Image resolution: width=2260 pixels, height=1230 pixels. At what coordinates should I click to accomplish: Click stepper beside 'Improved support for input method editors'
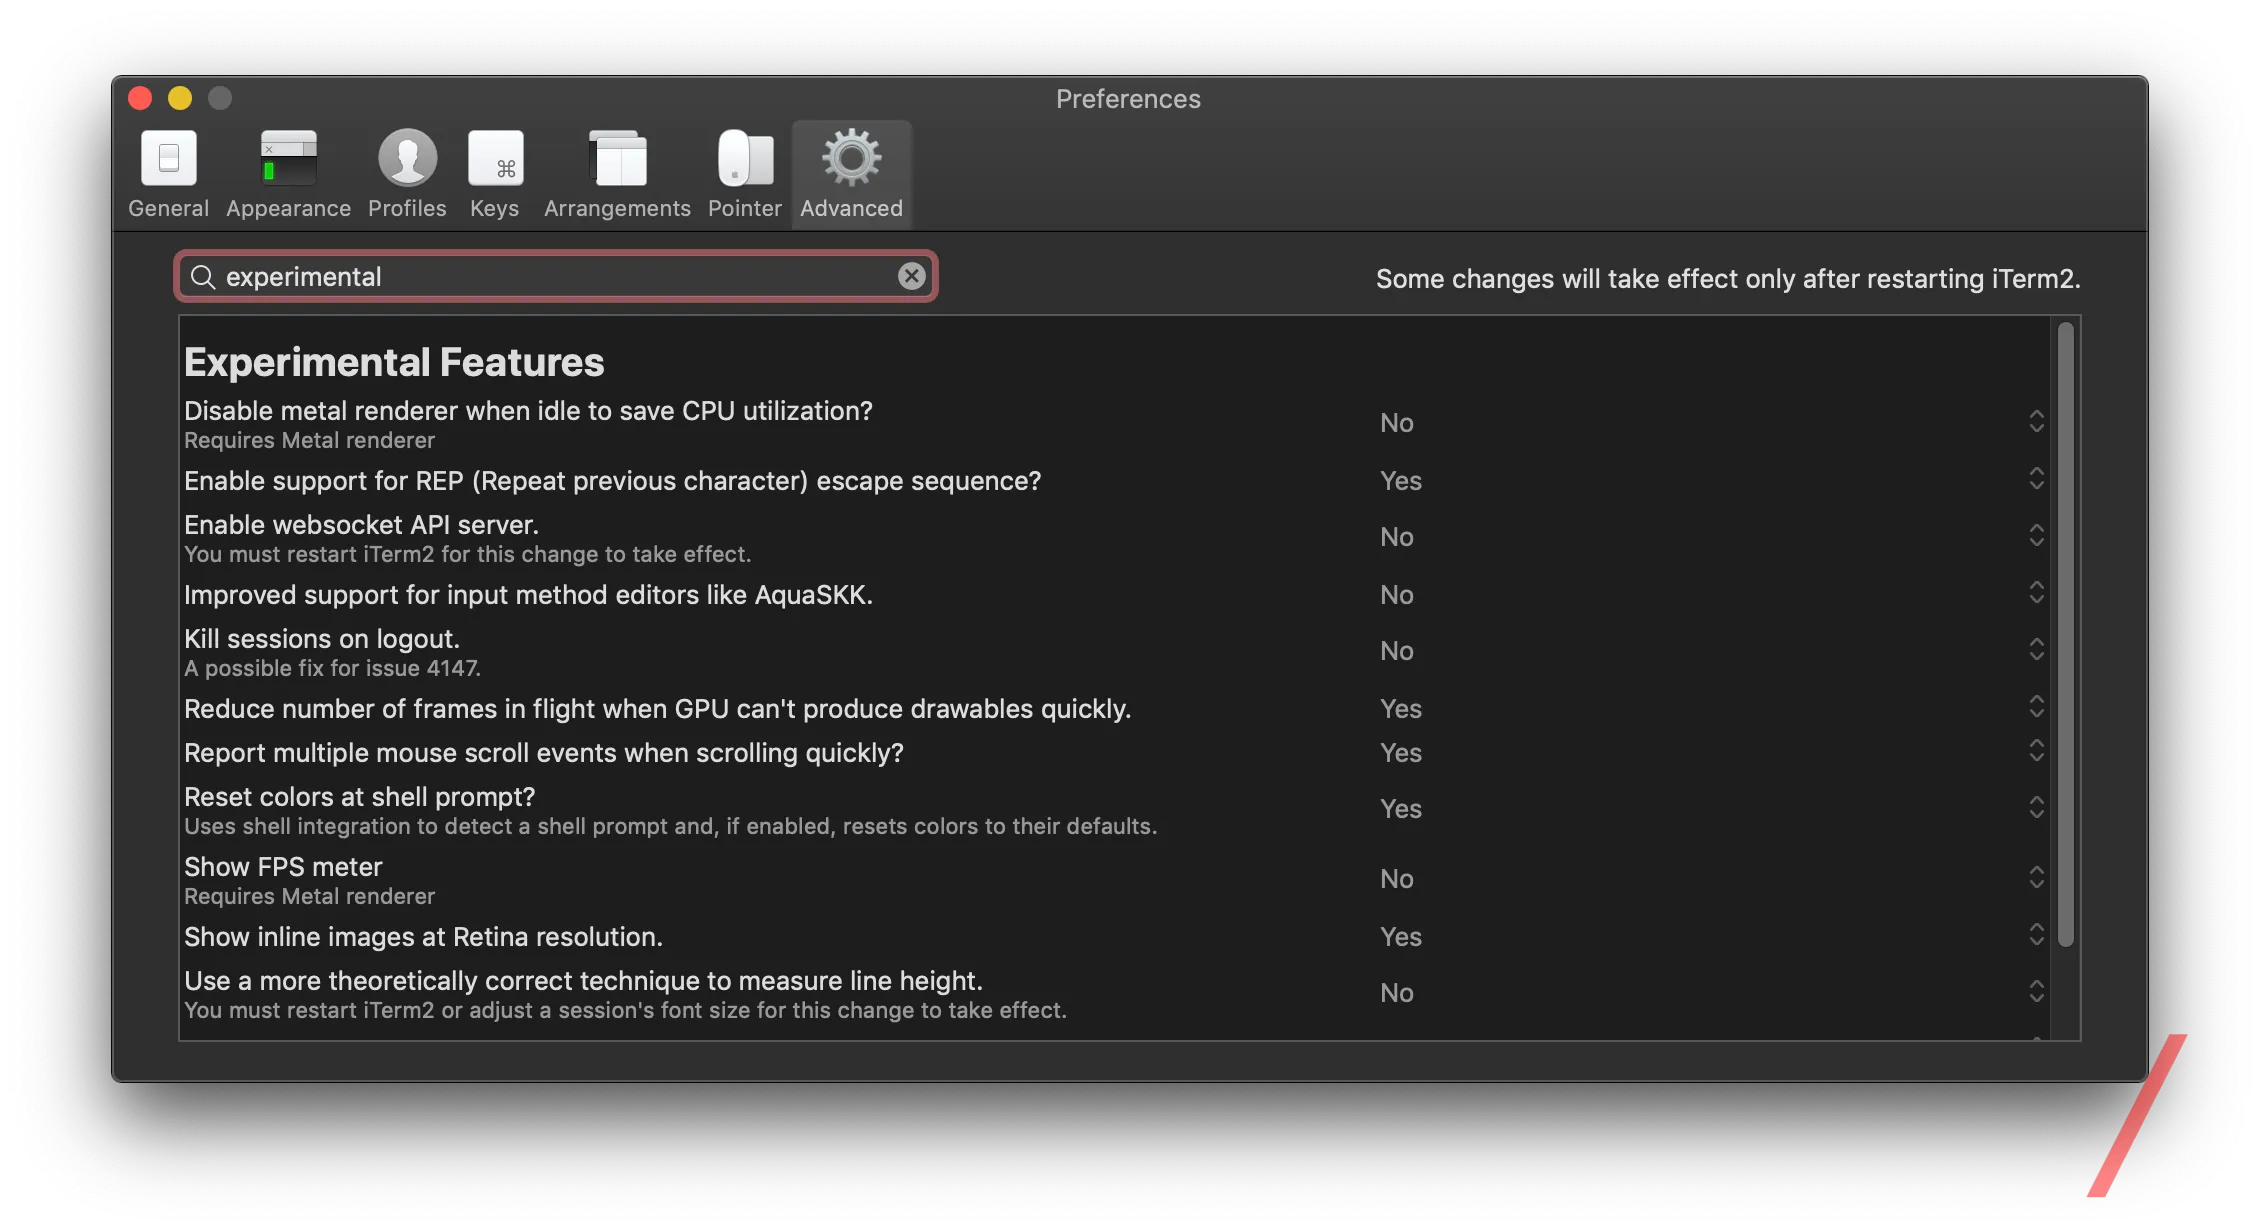click(x=2037, y=593)
